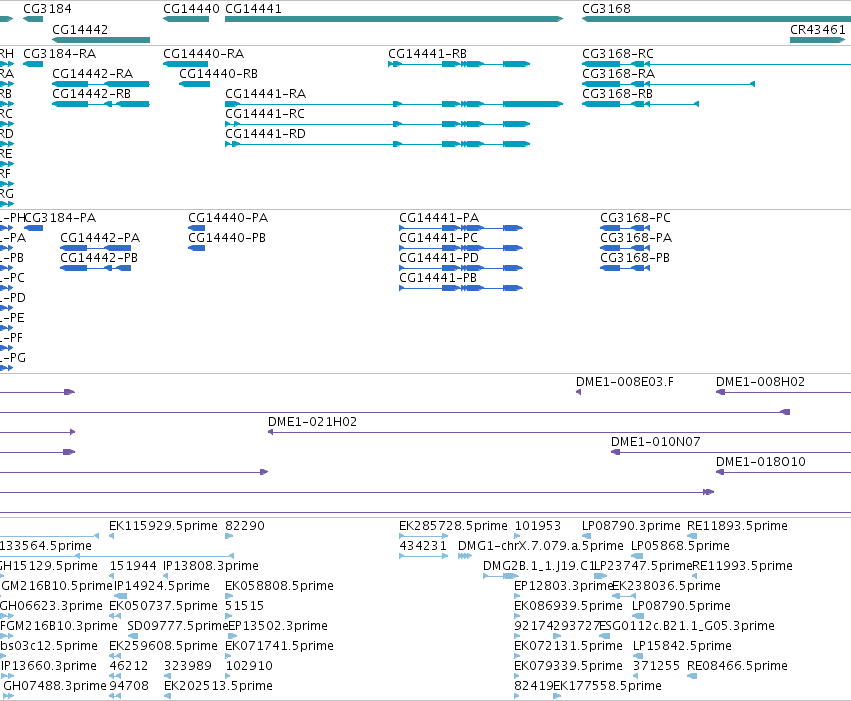Viewport: 851px width, 701px height.
Task: Click the CG3168-RA transcript label
Action: [618, 74]
